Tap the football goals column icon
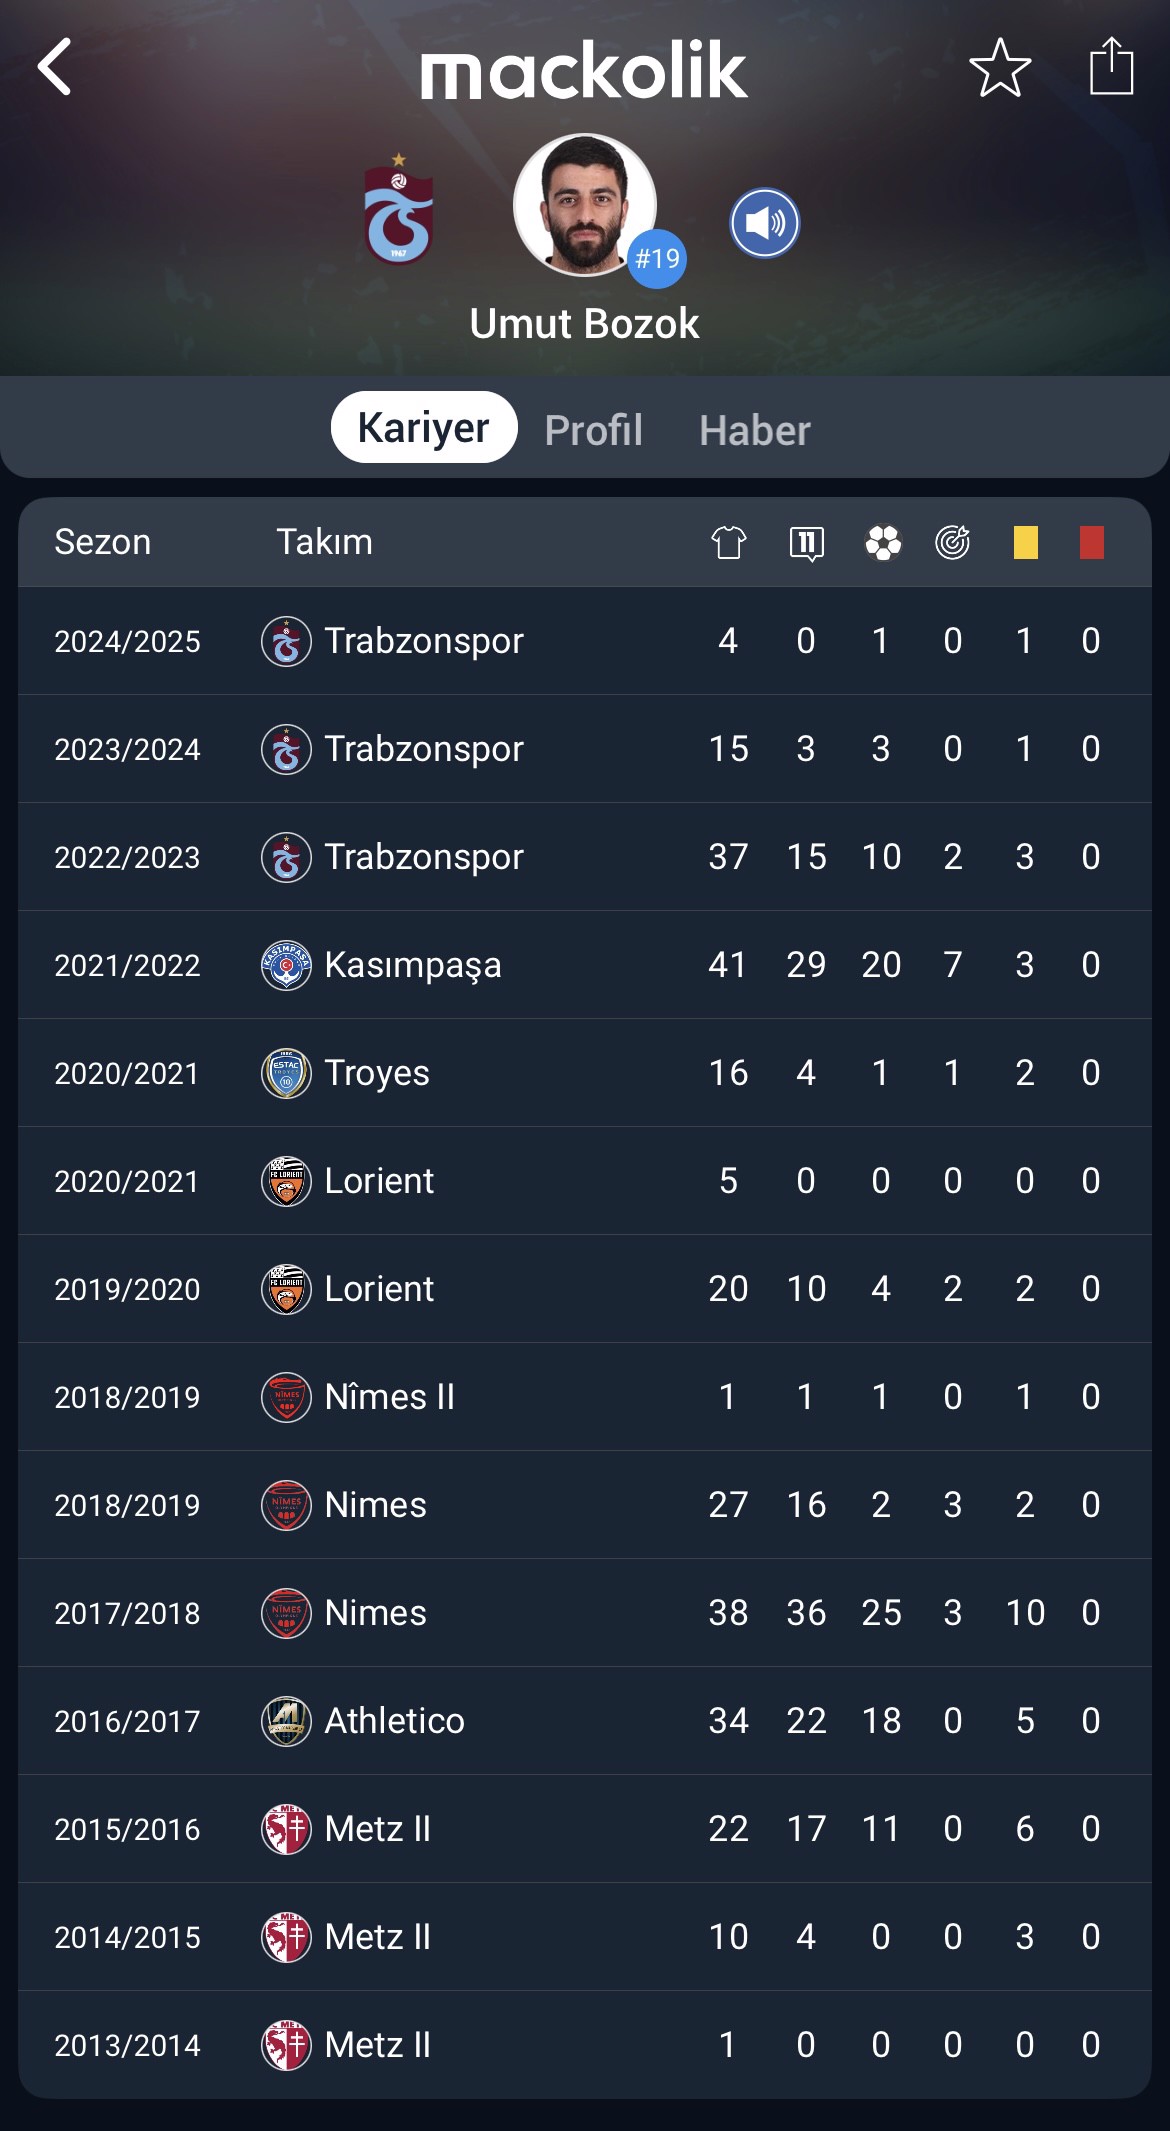 pos(883,542)
